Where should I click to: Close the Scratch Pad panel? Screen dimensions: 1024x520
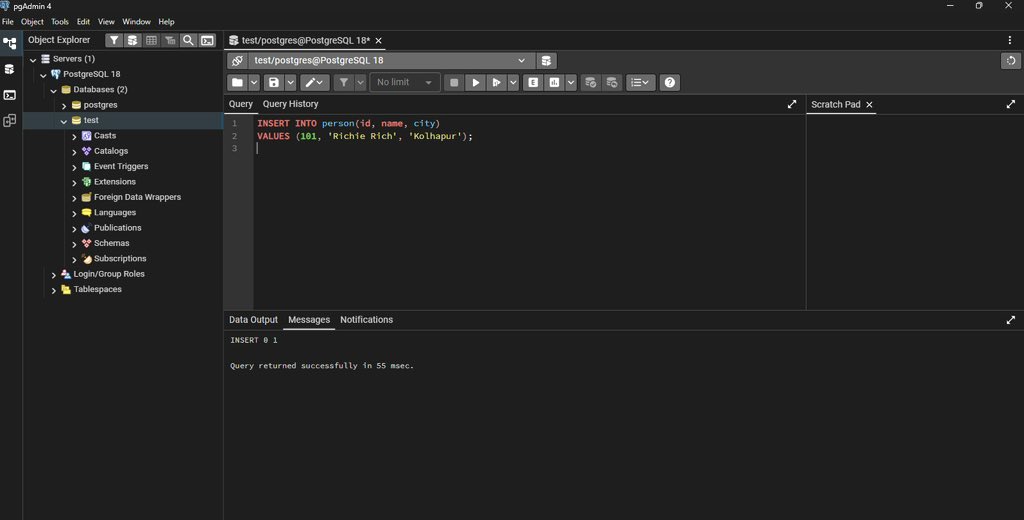click(869, 105)
